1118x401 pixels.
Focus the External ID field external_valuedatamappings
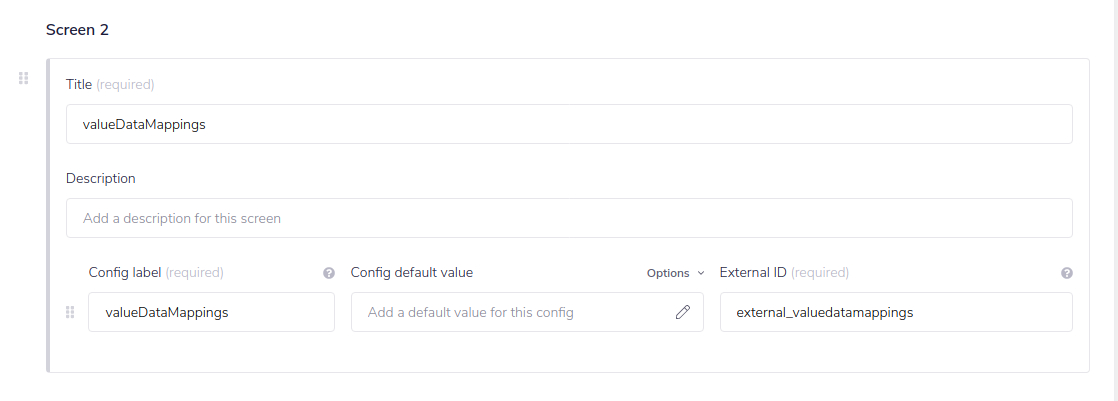pyautogui.click(x=896, y=312)
